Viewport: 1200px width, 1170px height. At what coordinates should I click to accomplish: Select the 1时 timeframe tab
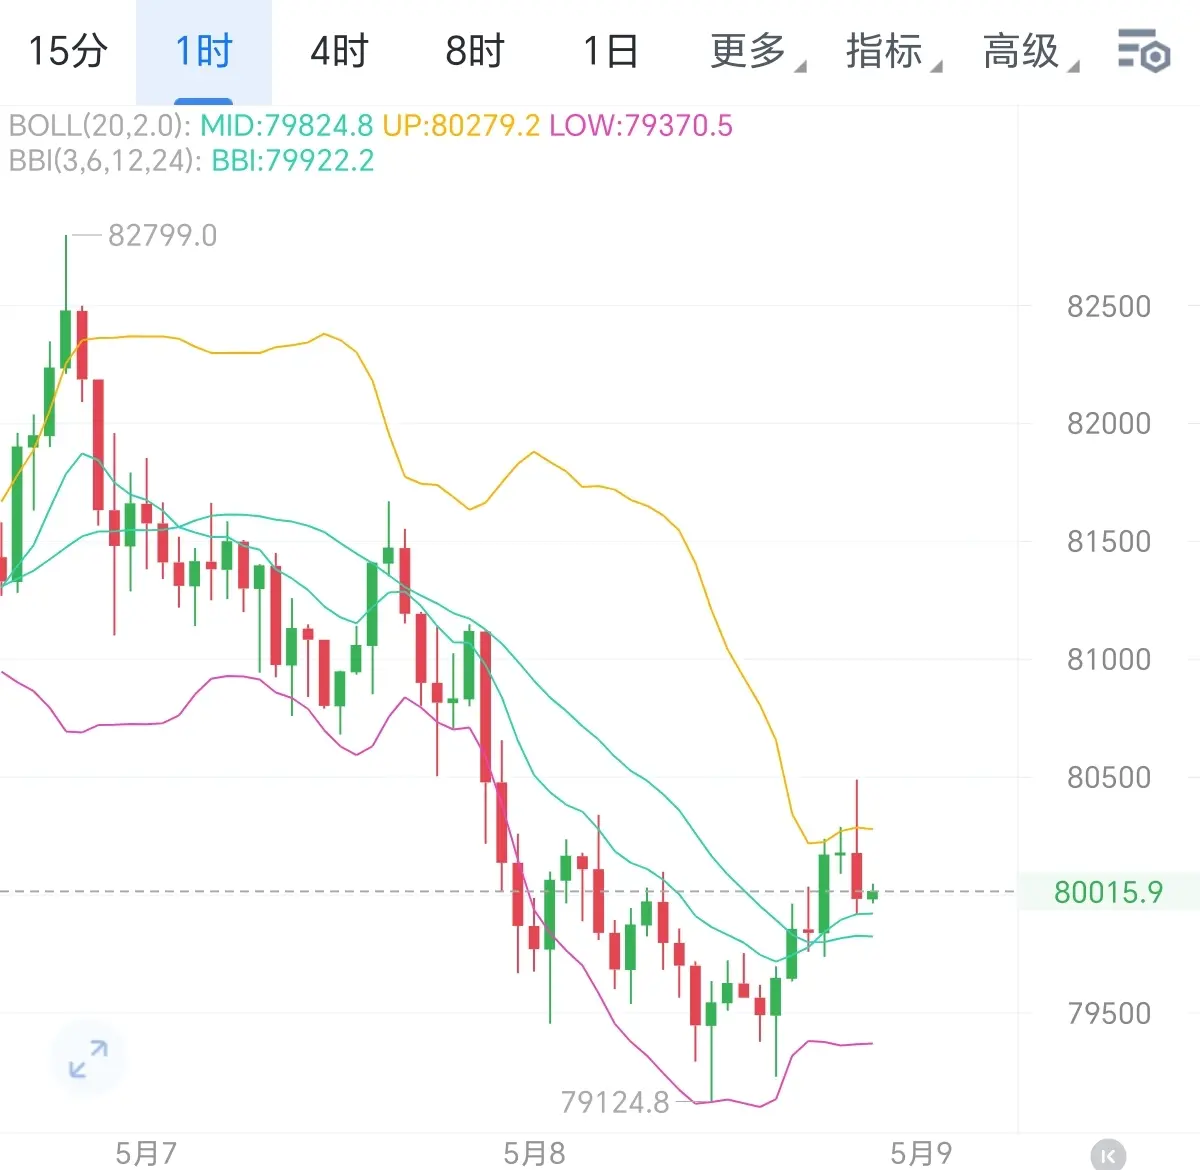(x=204, y=51)
